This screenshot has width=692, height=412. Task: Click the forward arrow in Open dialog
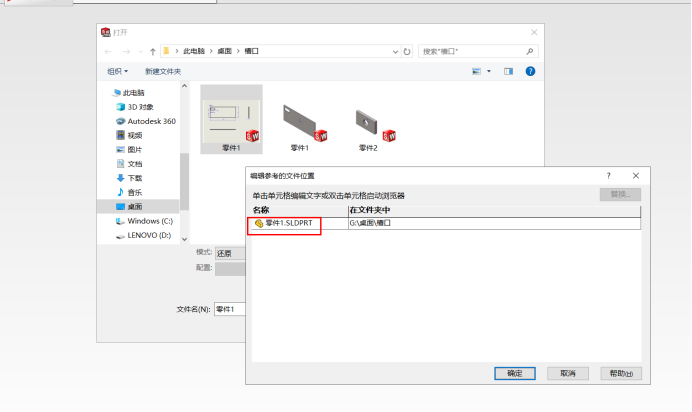(x=126, y=52)
